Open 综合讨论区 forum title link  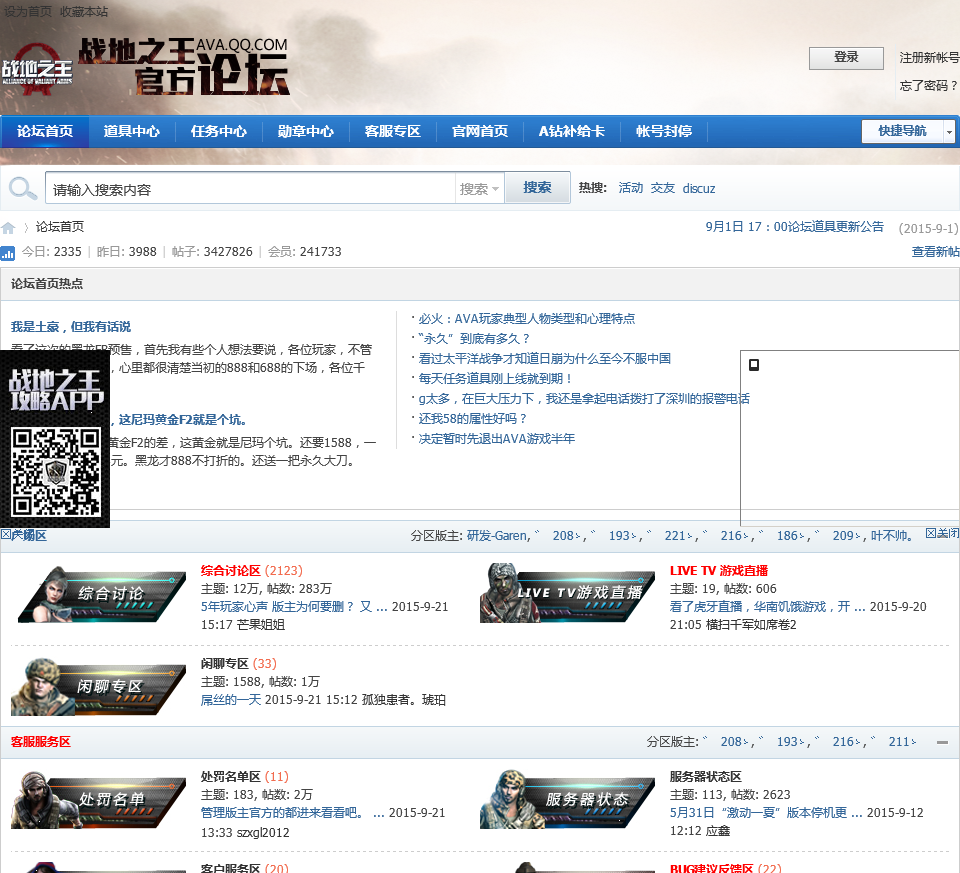pos(230,571)
